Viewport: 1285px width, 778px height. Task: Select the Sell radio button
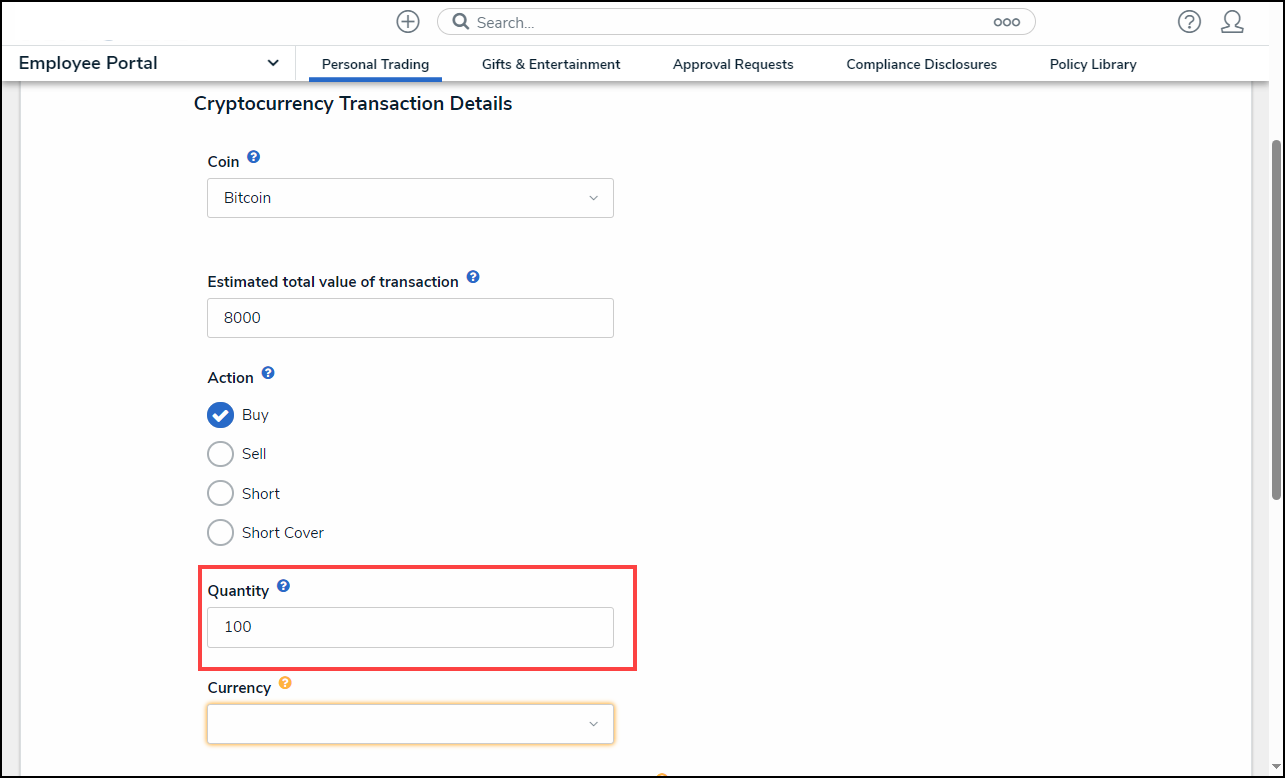(x=220, y=454)
